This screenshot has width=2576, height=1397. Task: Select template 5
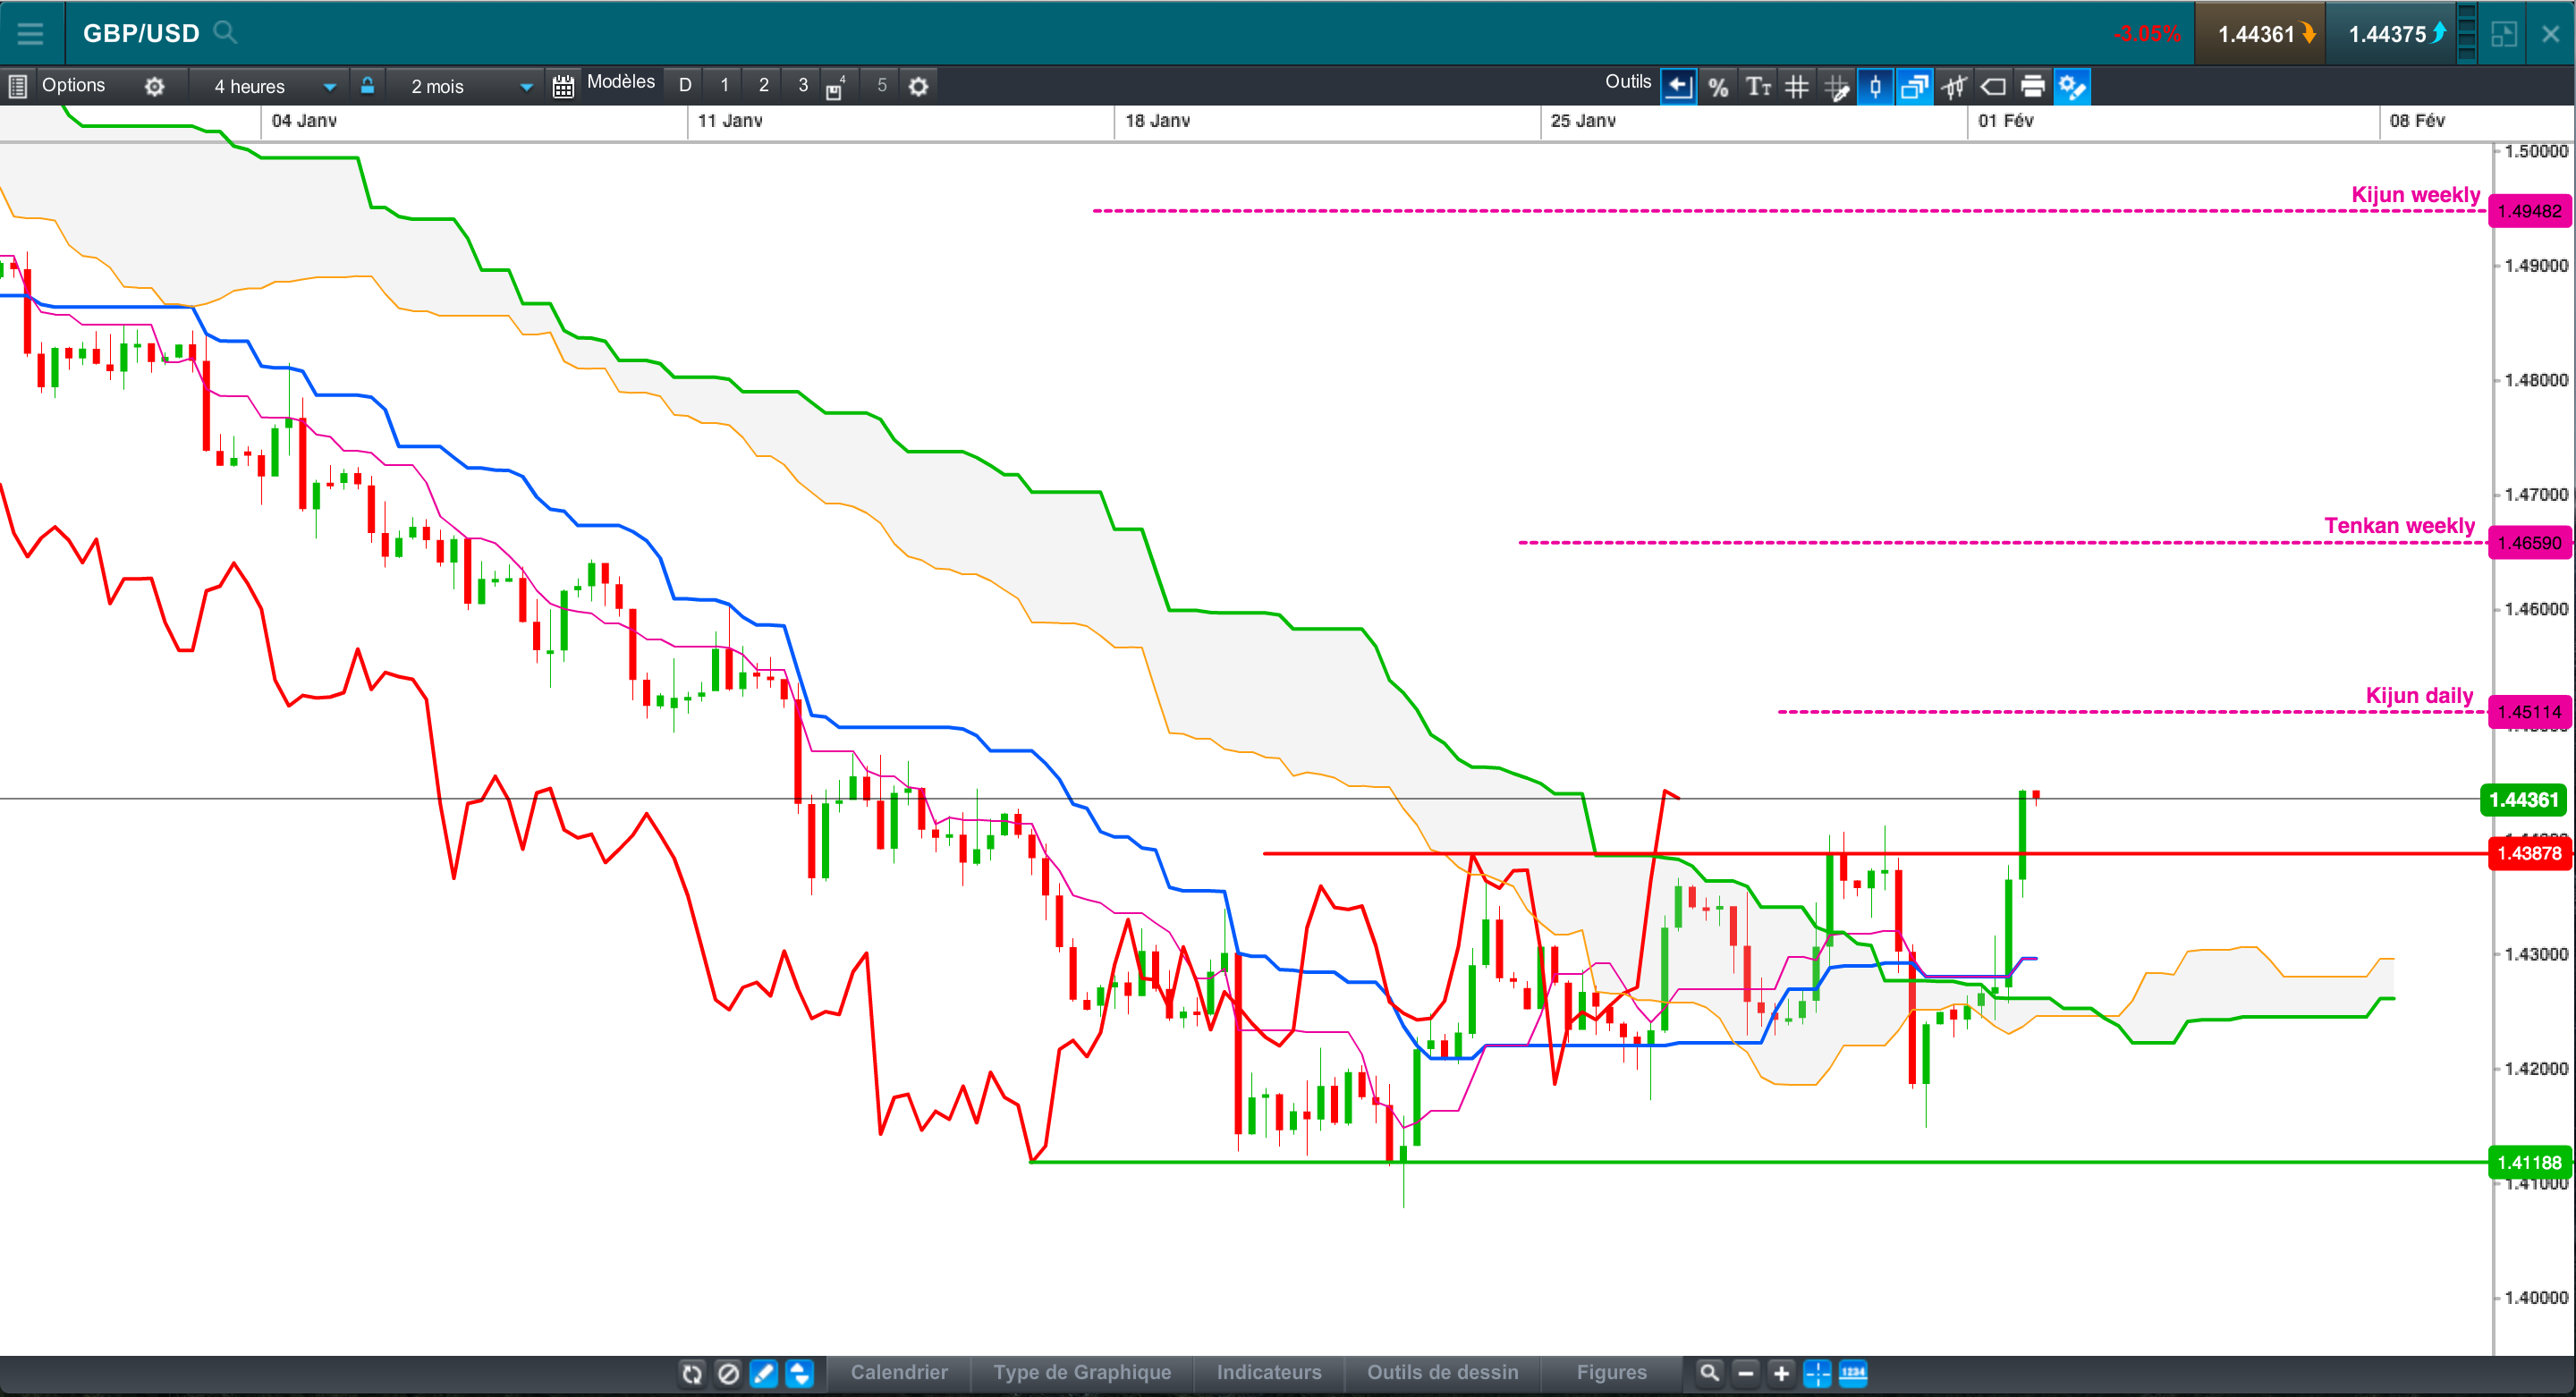click(881, 86)
